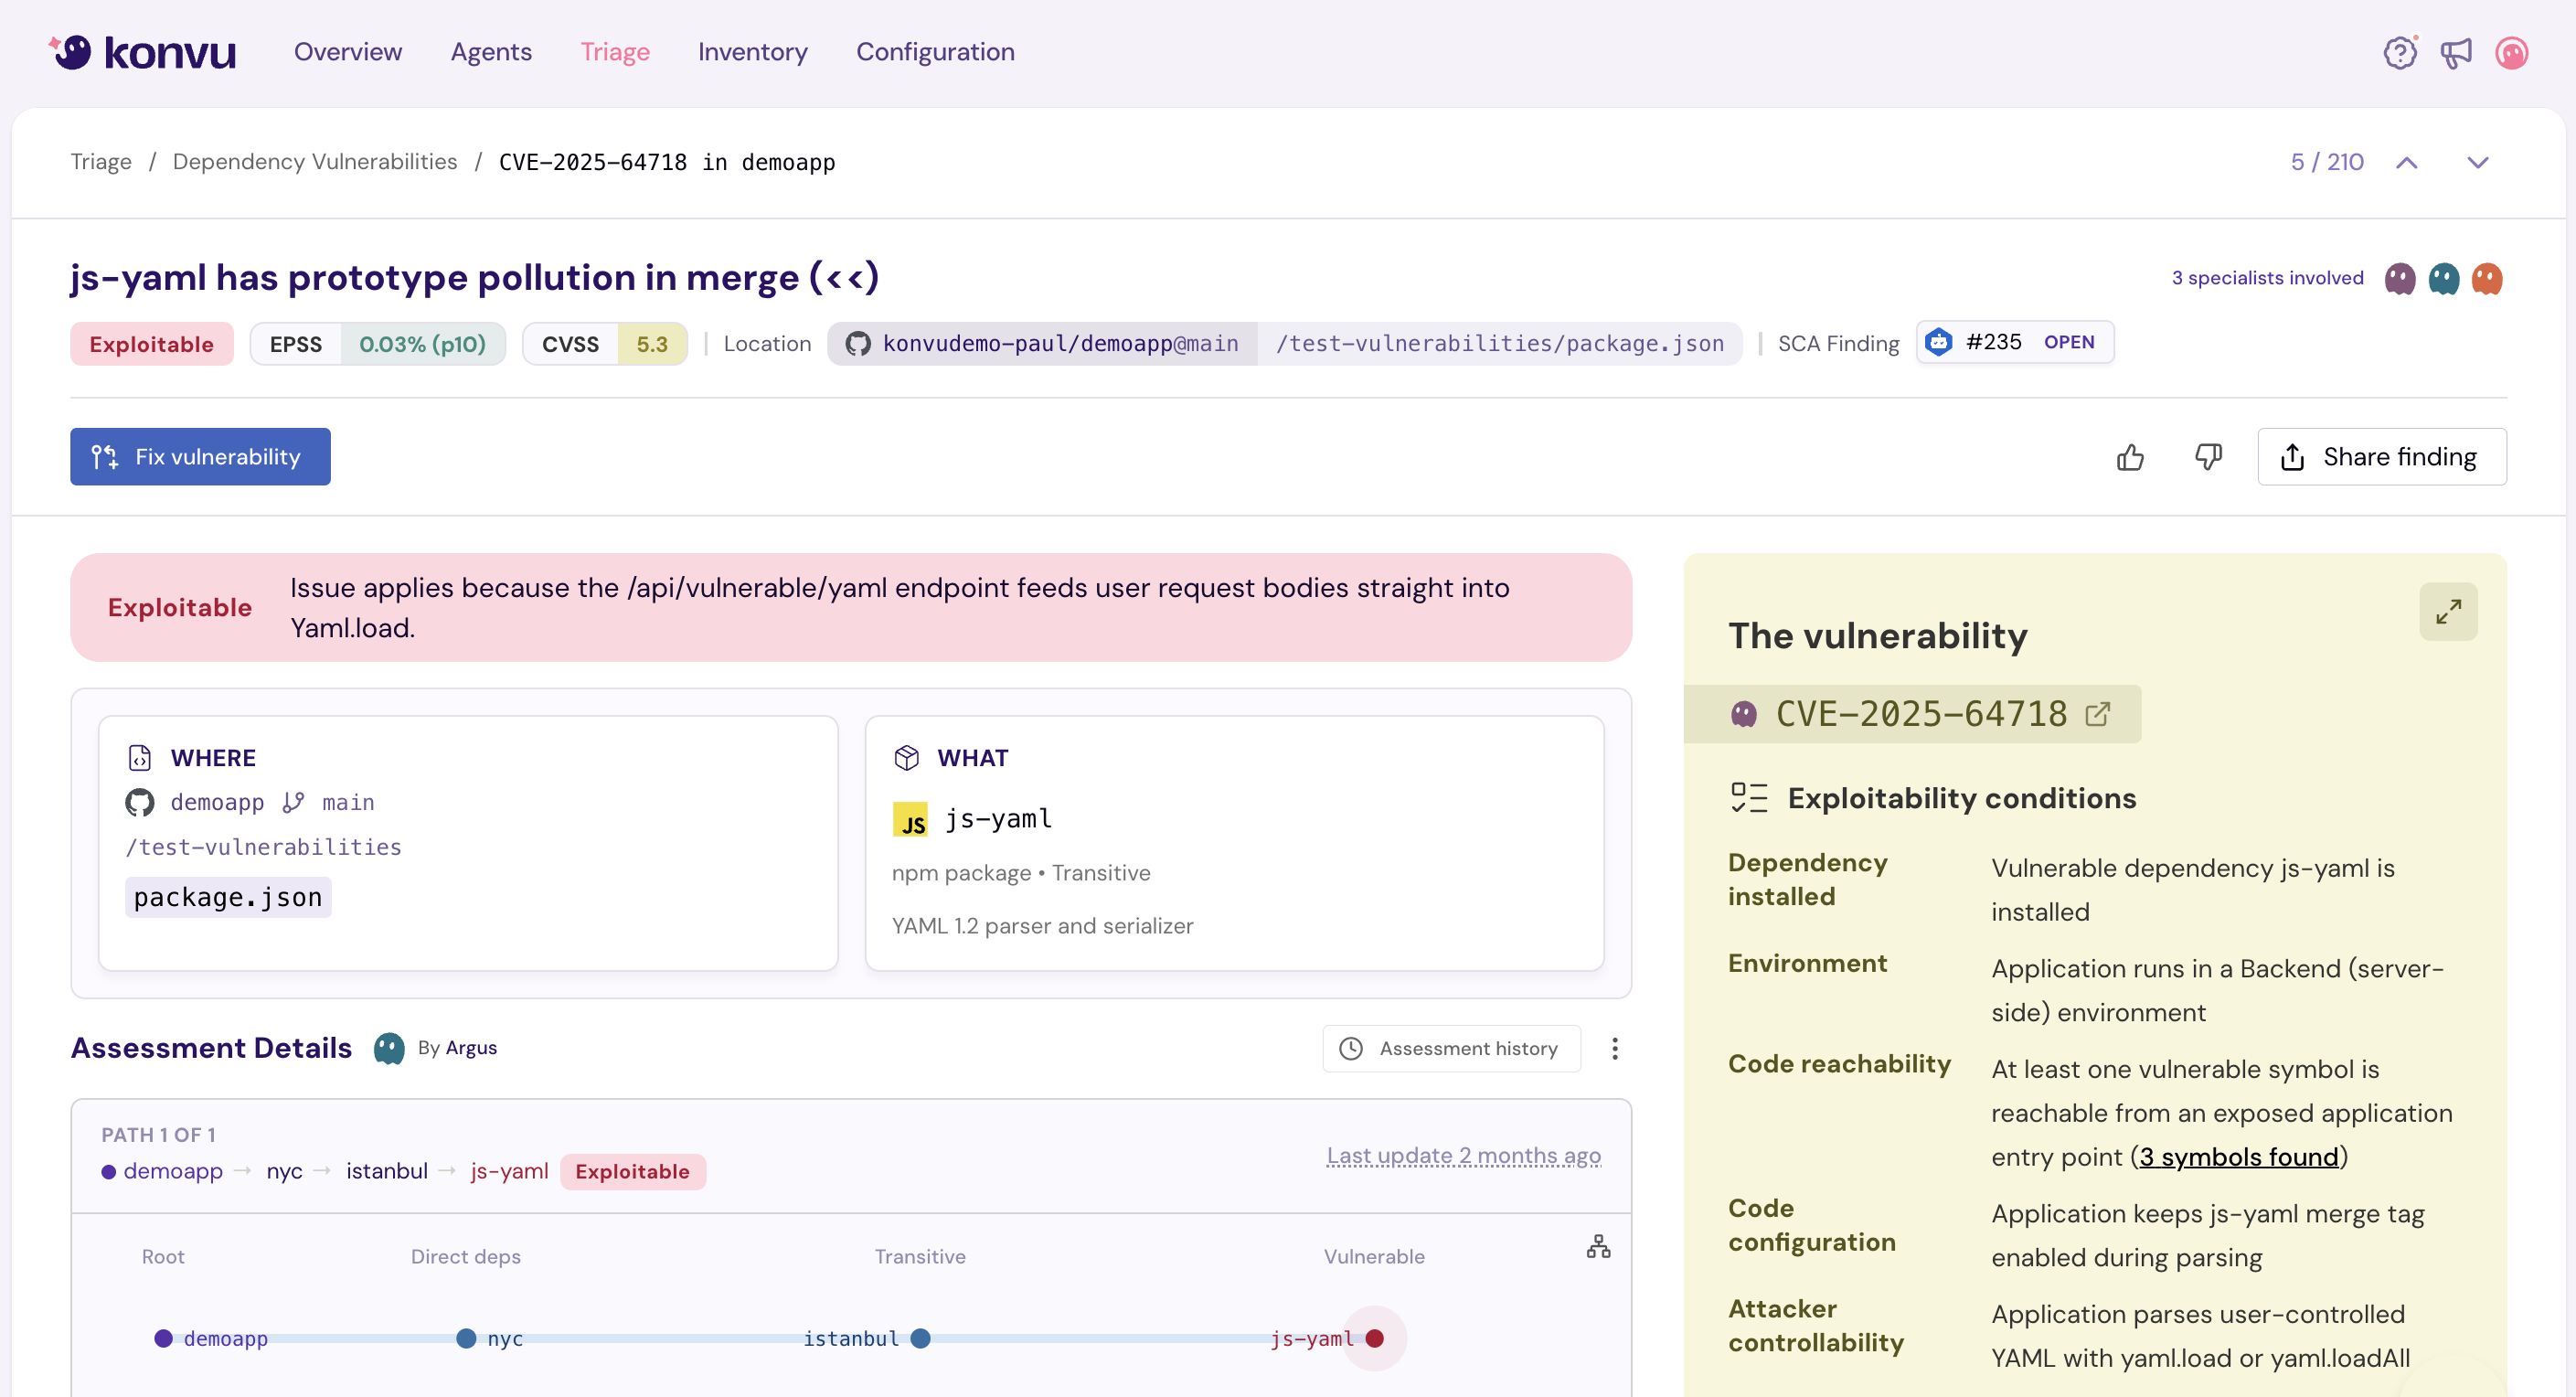Click the GitHub icon in WHERE card
The height and width of the screenshot is (1397, 2576).
140,802
